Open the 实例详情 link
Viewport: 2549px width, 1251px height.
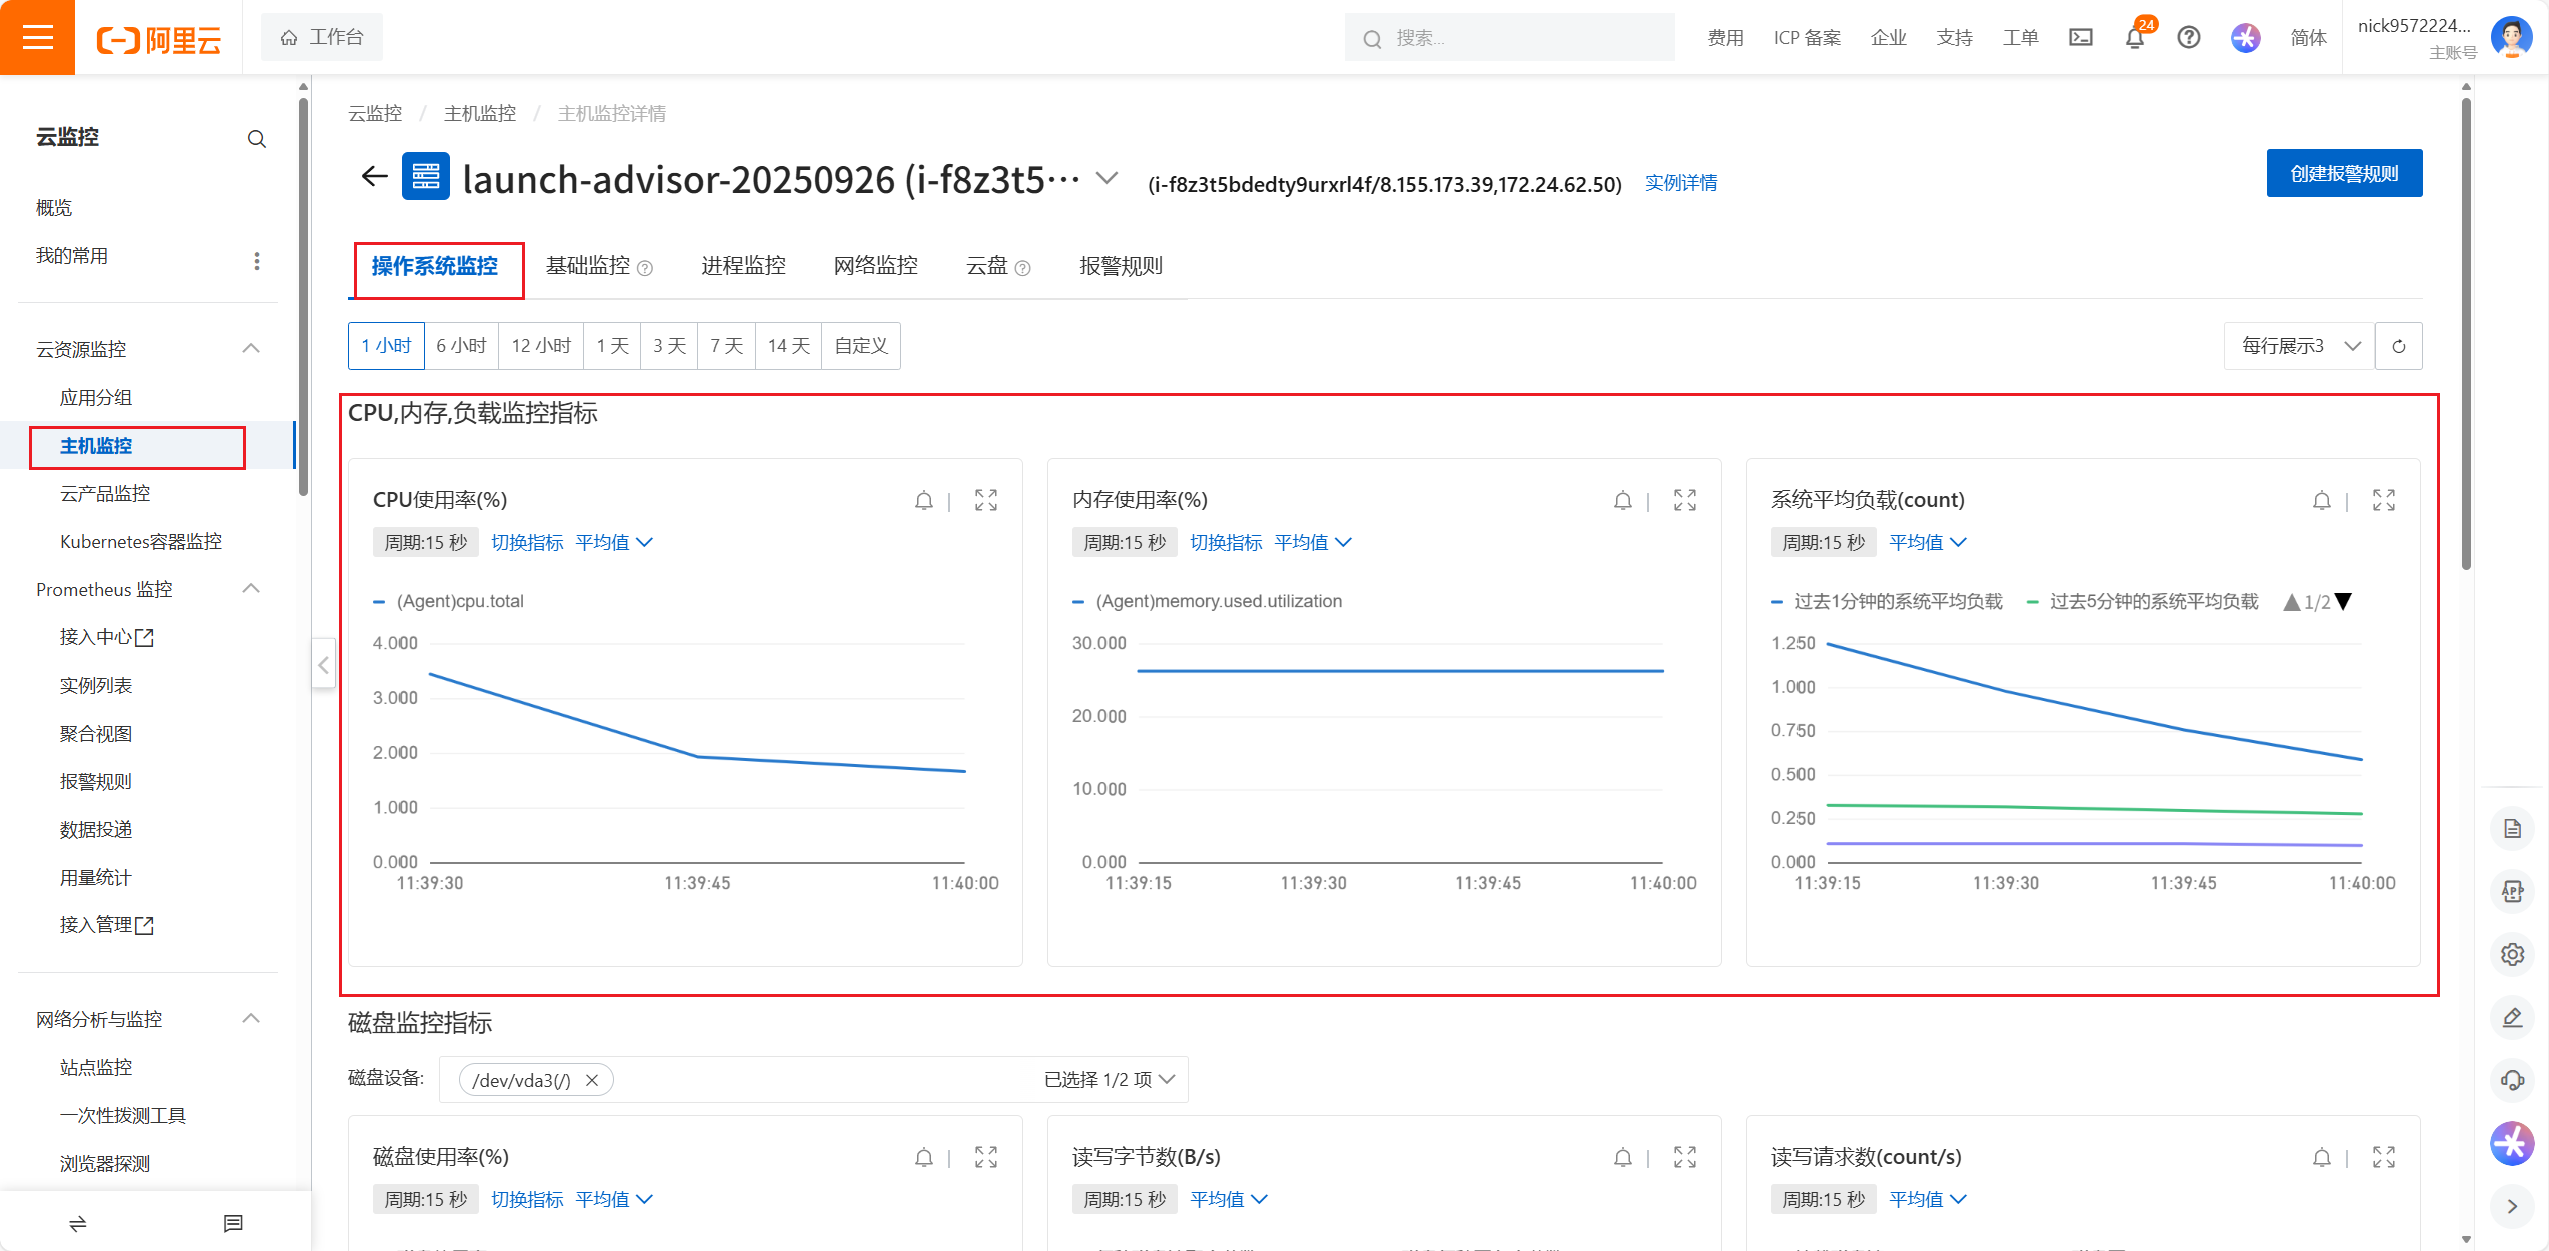1680,183
